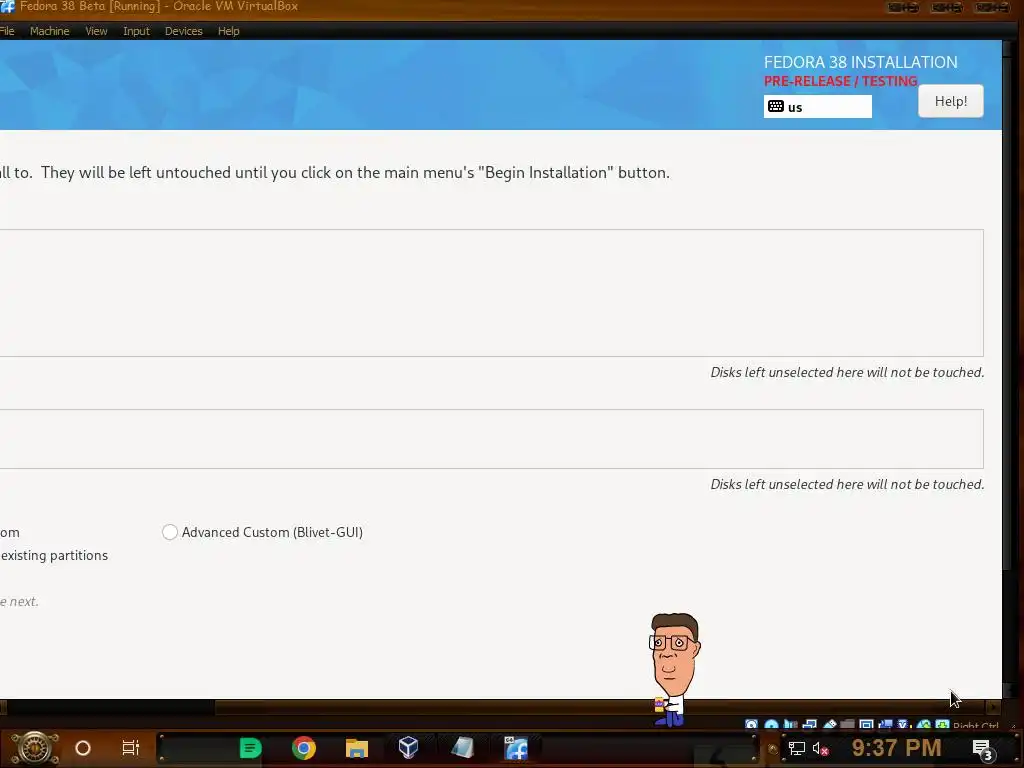Click the muted volume tray icon
This screenshot has height=768, width=1024.
820,748
